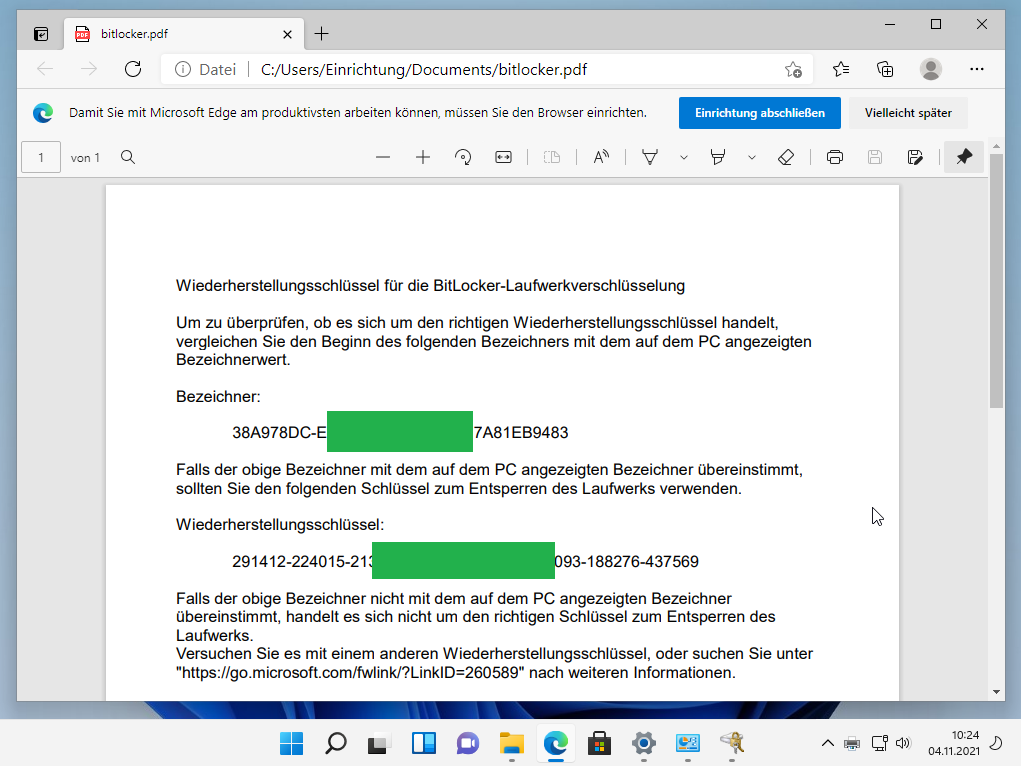Screen dimensions: 1021x766
Task: Click the '093-188276-437569' key text
Action: tap(626, 561)
